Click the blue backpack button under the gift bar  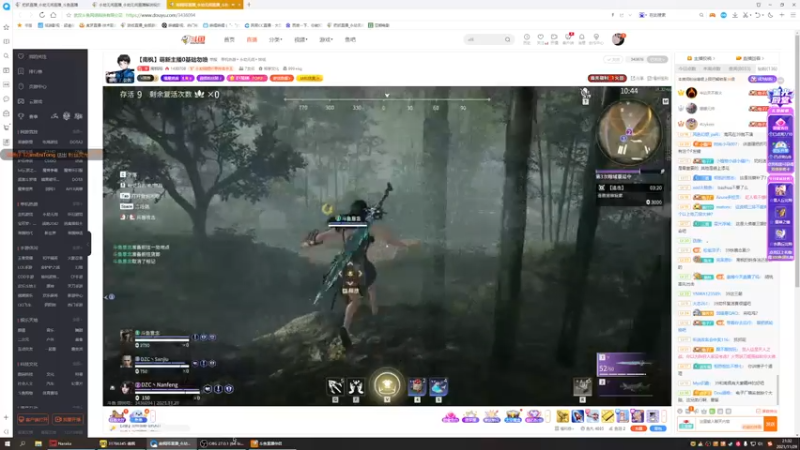click(658, 428)
